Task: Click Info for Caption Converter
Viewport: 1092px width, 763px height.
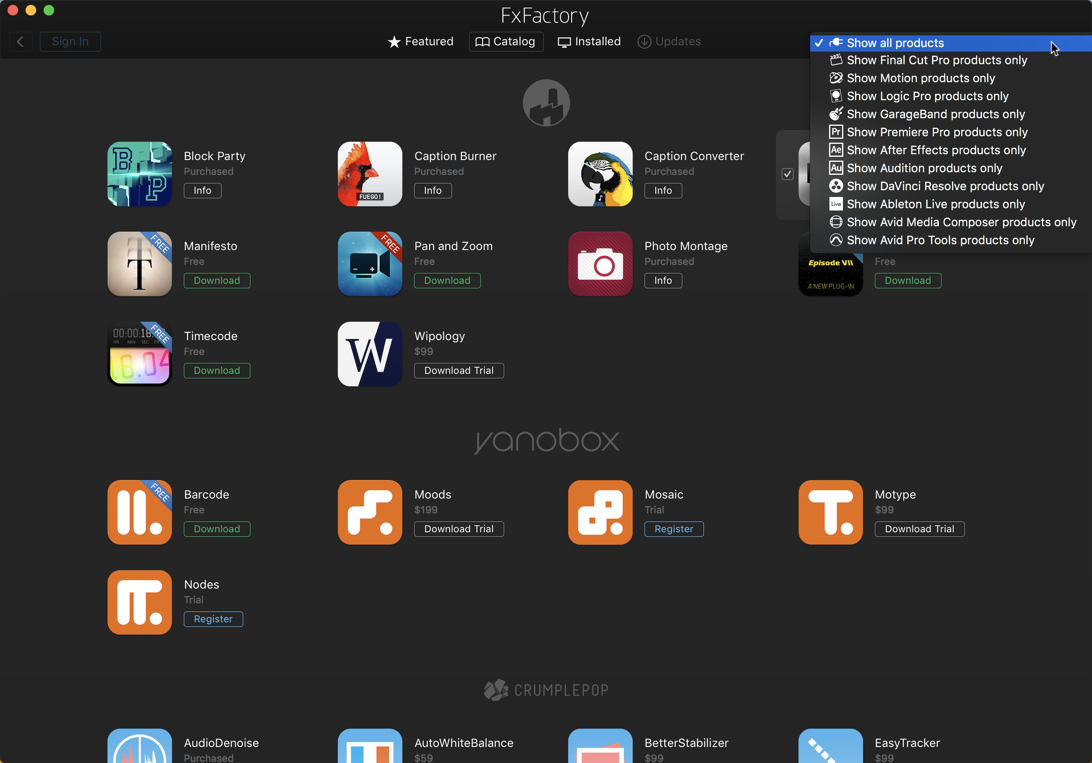Action: click(663, 191)
